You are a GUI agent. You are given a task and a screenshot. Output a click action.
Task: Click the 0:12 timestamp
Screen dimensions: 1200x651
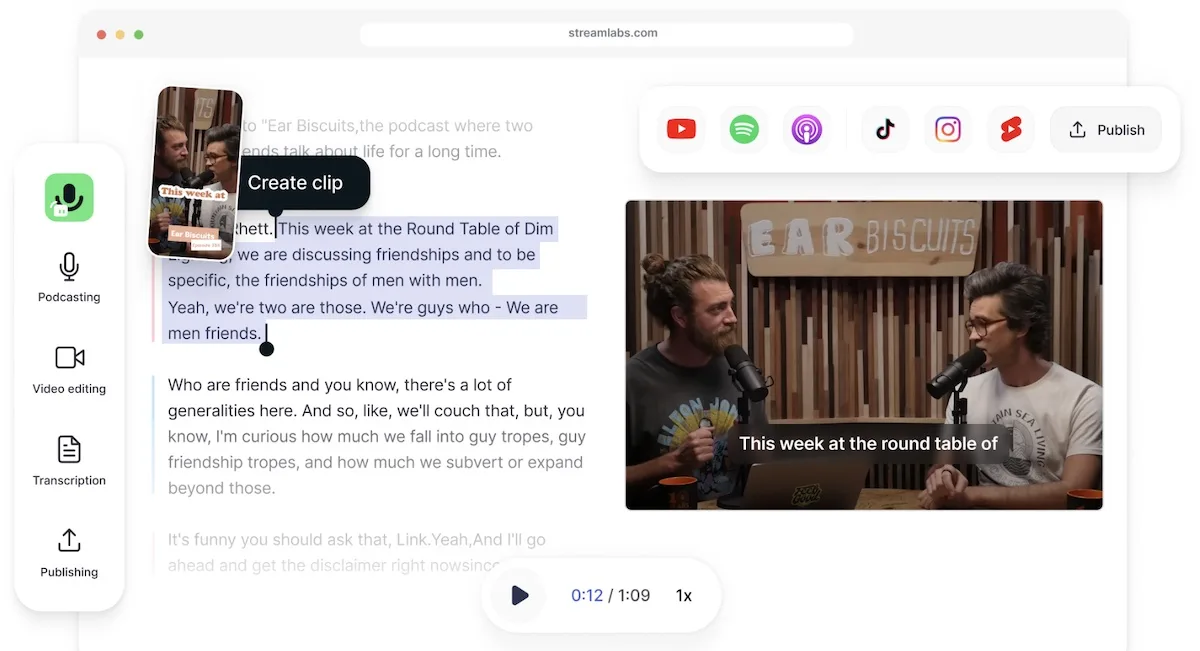(586, 594)
